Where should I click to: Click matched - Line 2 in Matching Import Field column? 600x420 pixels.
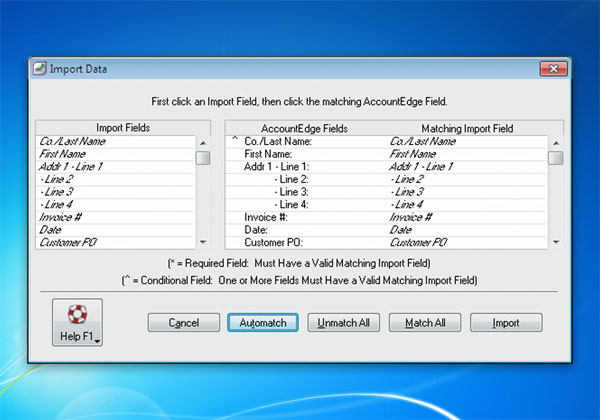click(407, 179)
